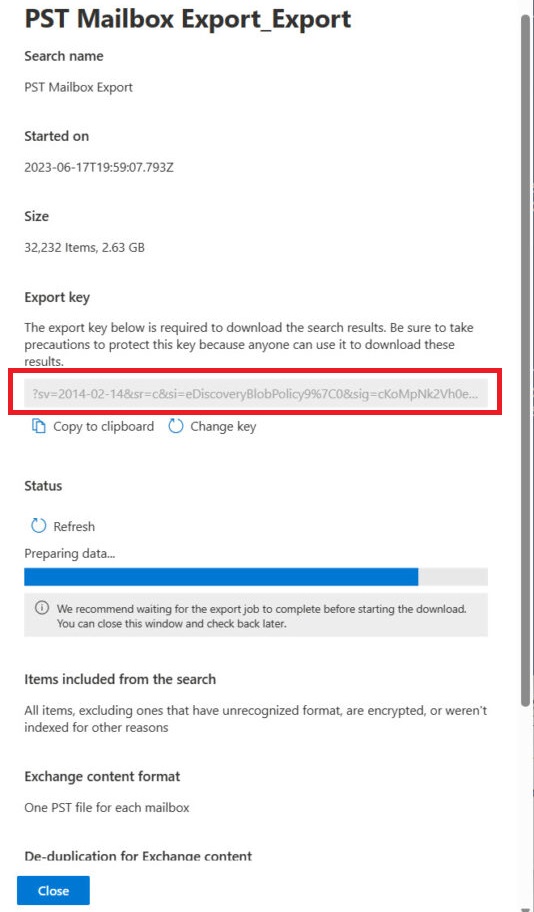Click the Export key heading
The height and width of the screenshot is (912, 534).
click(57, 297)
